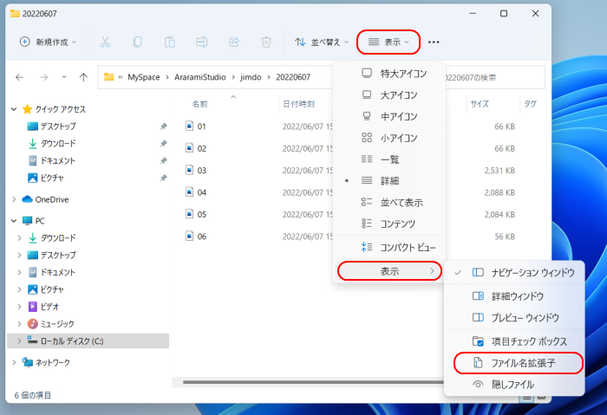Click the Share icon in toolbar

point(234,42)
